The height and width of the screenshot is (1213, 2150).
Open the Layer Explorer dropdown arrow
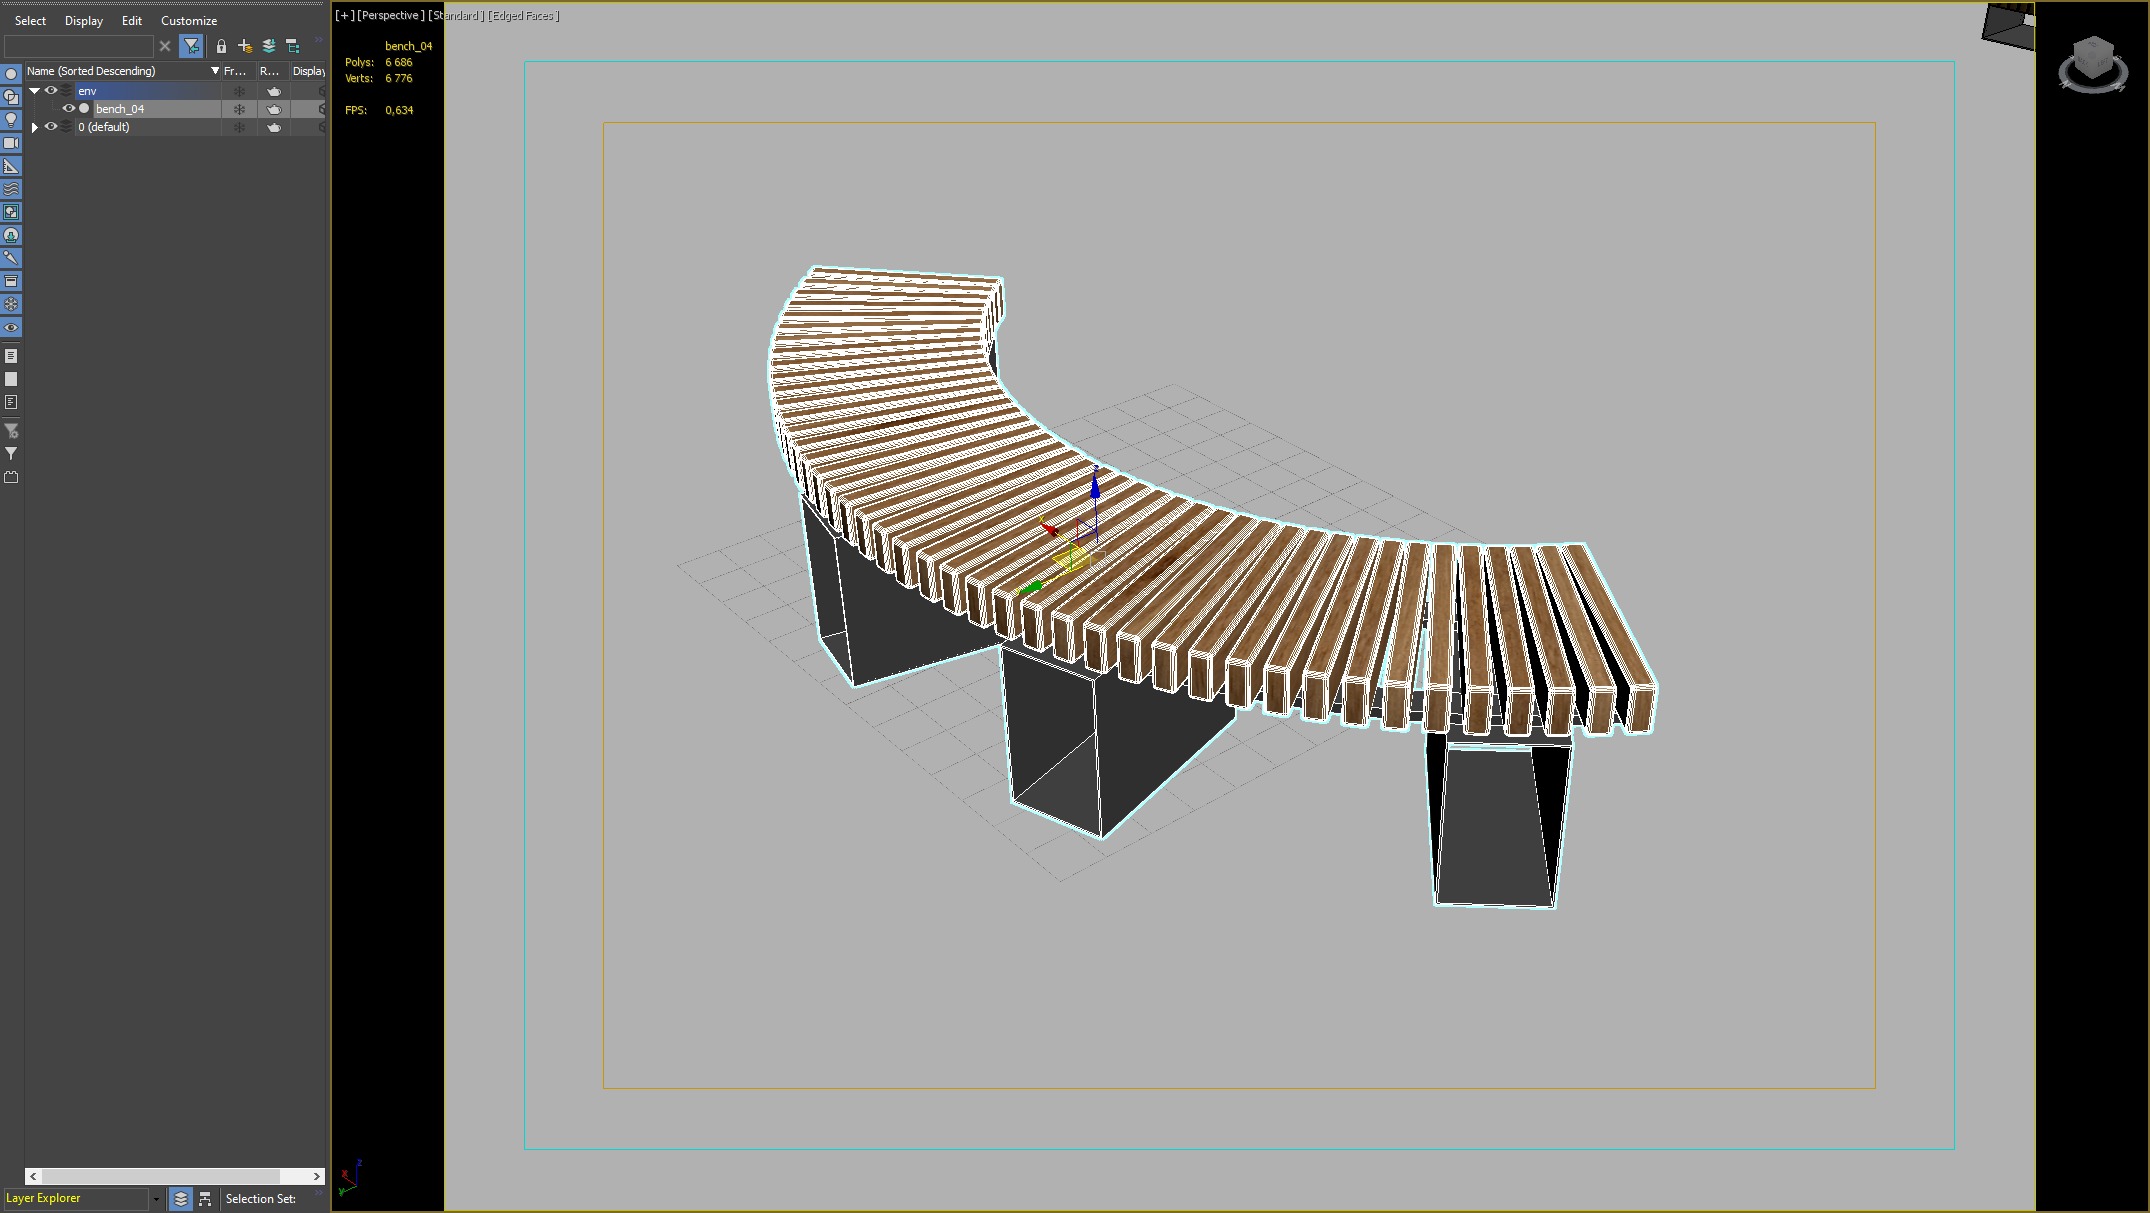156,1198
